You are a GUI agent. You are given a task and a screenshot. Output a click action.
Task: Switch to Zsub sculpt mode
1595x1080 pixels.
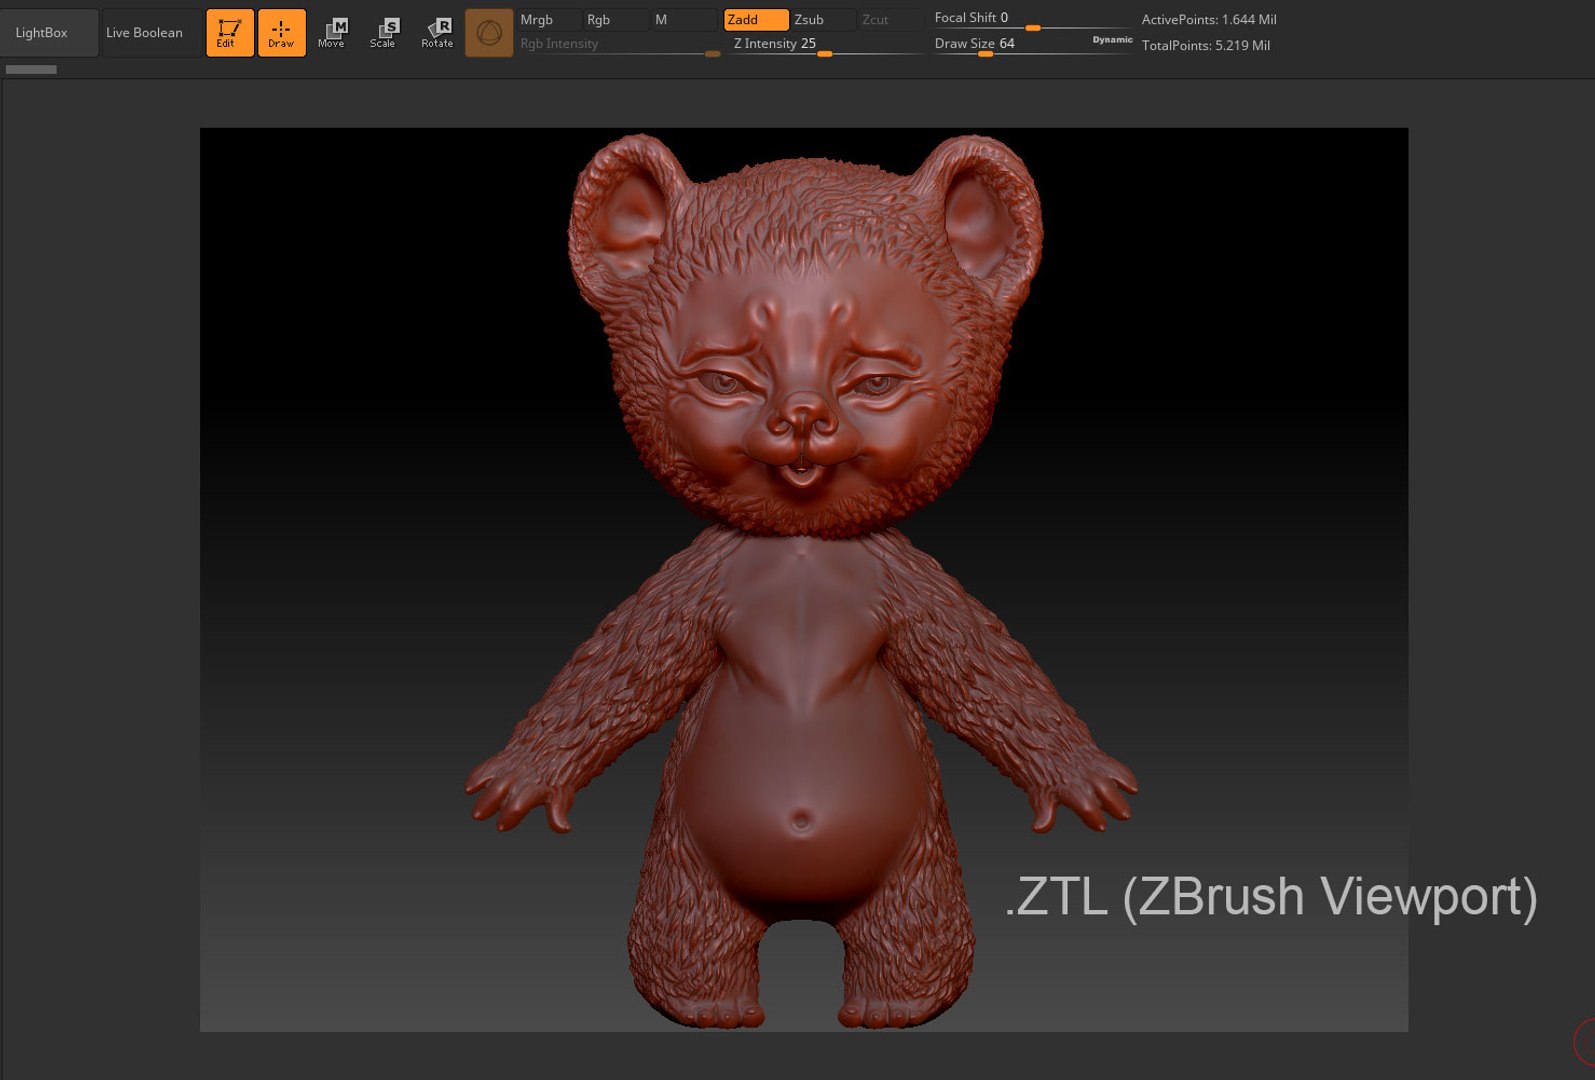click(x=822, y=20)
